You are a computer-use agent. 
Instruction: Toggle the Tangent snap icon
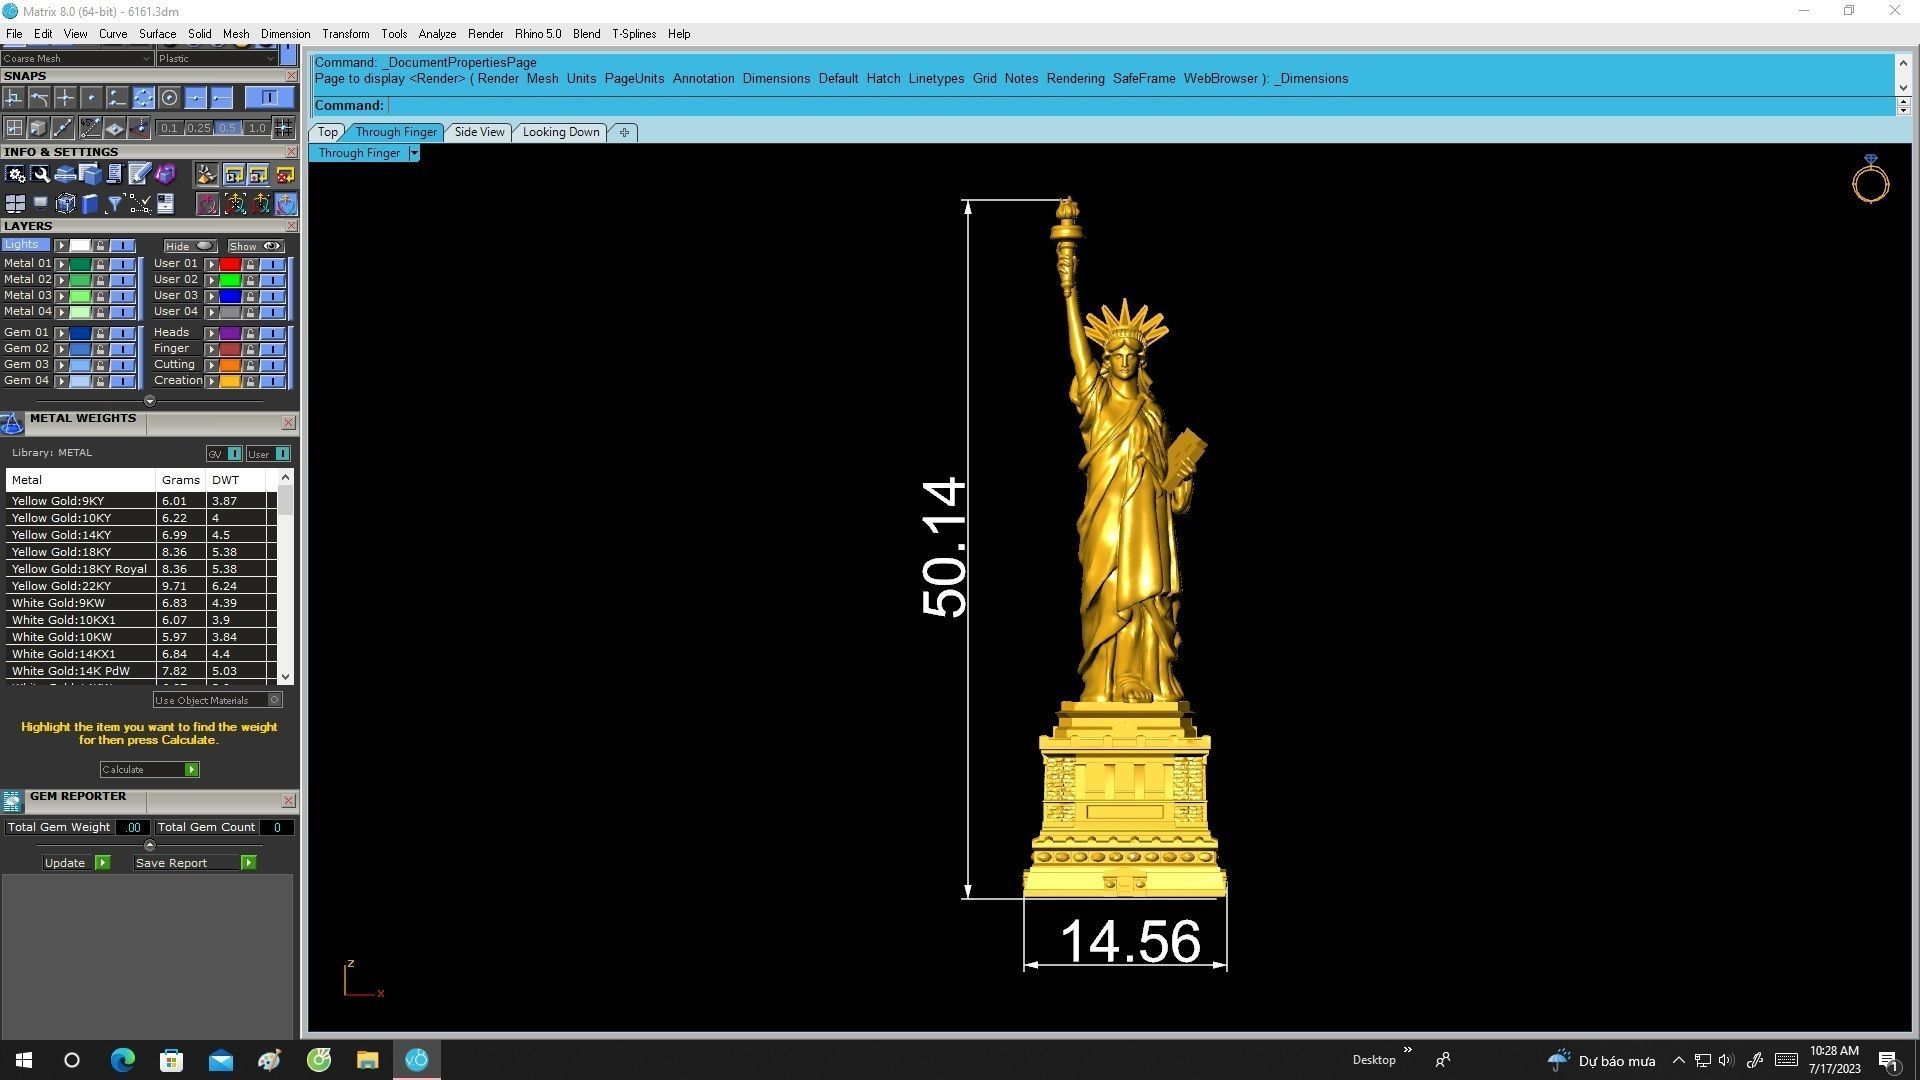tap(39, 98)
